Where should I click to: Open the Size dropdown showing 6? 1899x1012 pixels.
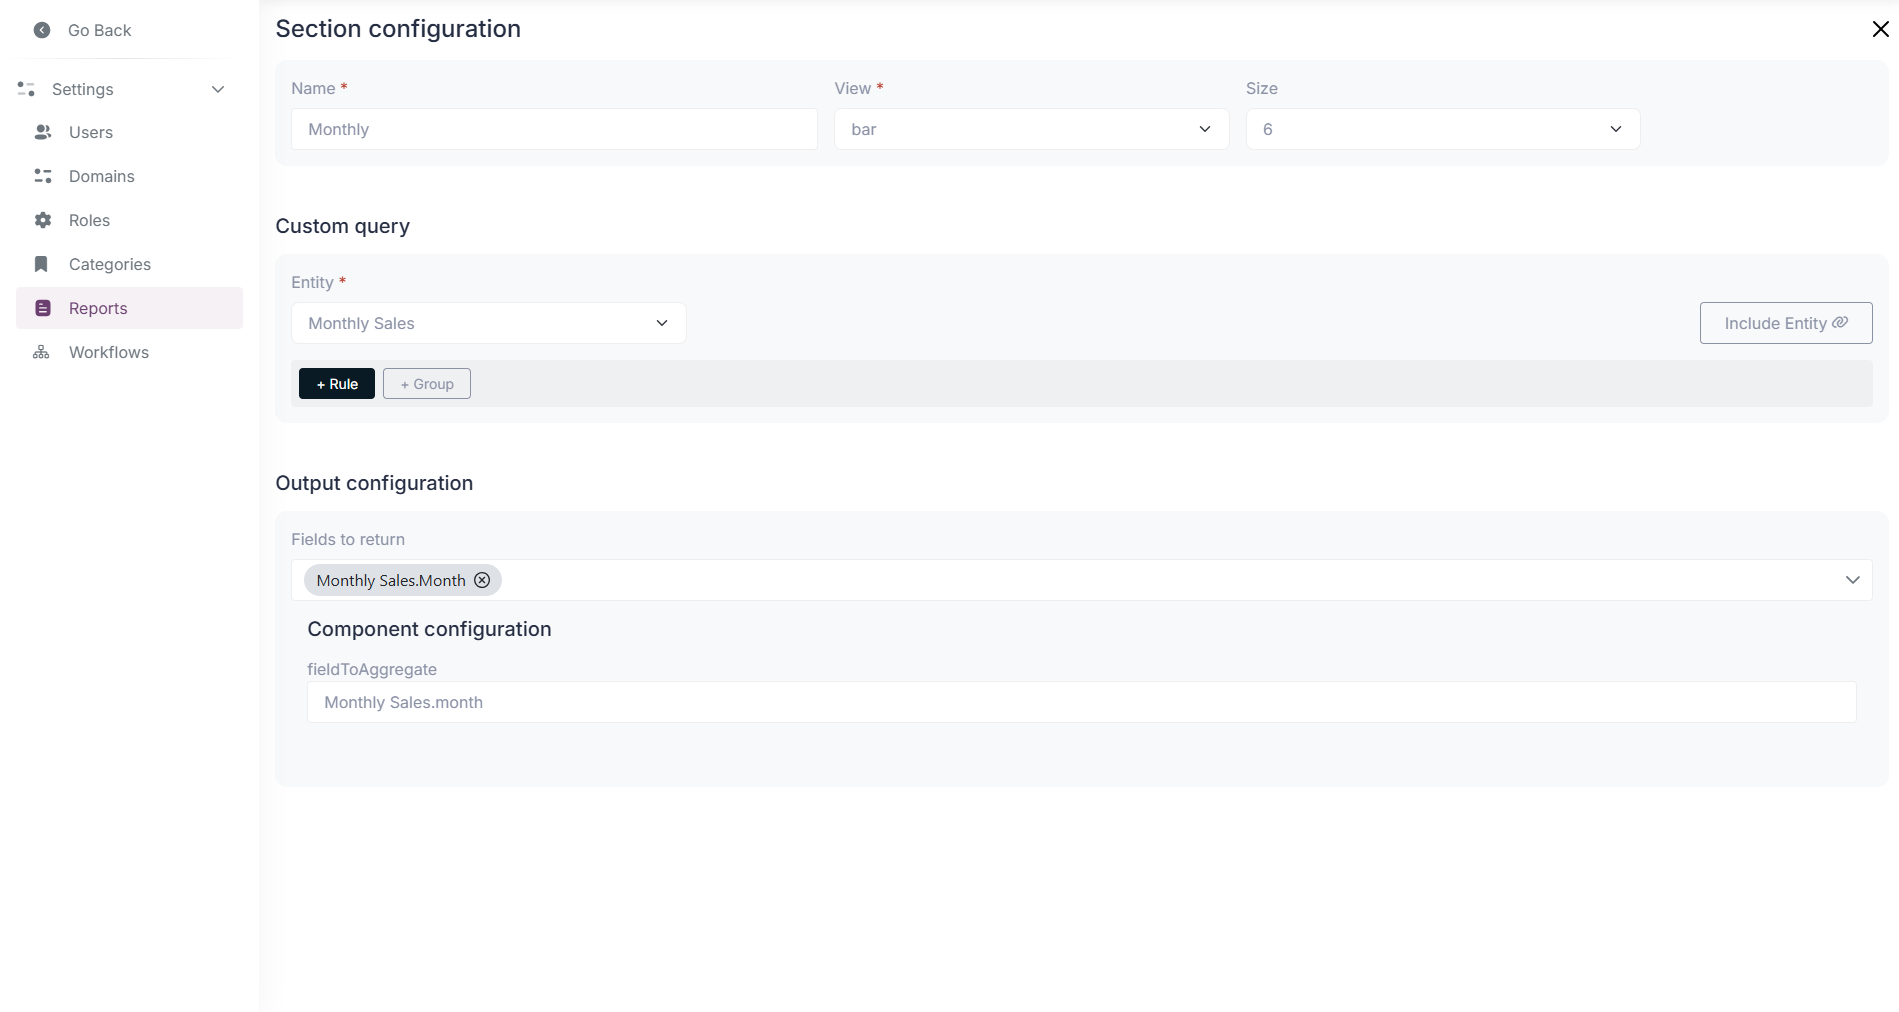1440,129
